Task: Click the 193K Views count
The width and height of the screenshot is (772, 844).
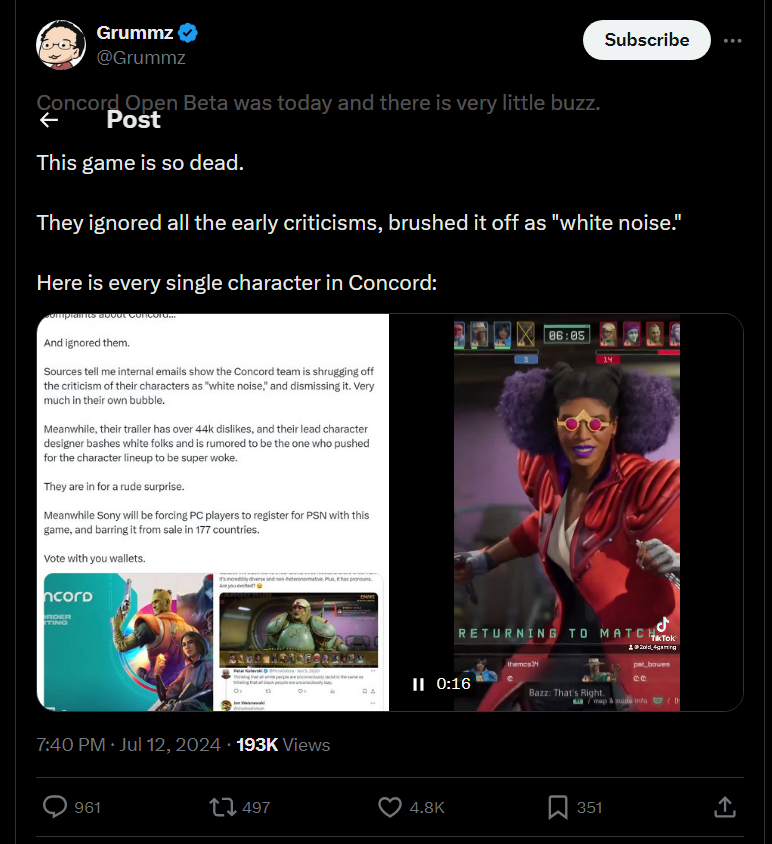Action: [283, 744]
